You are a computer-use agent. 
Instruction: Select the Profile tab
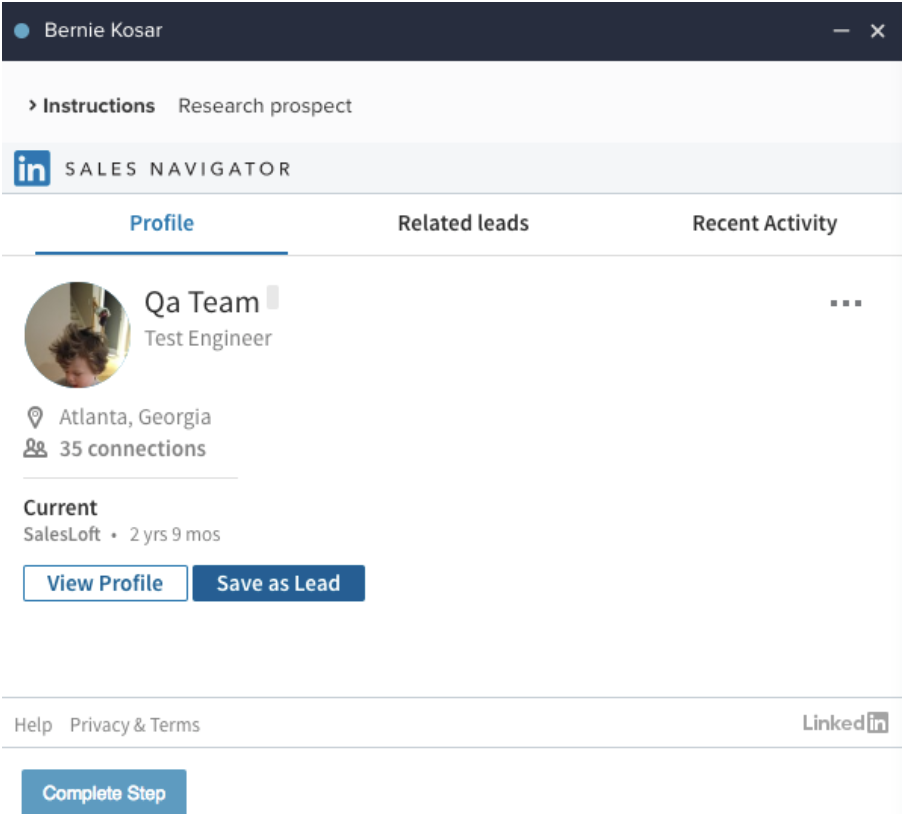click(x=161, y=223)
